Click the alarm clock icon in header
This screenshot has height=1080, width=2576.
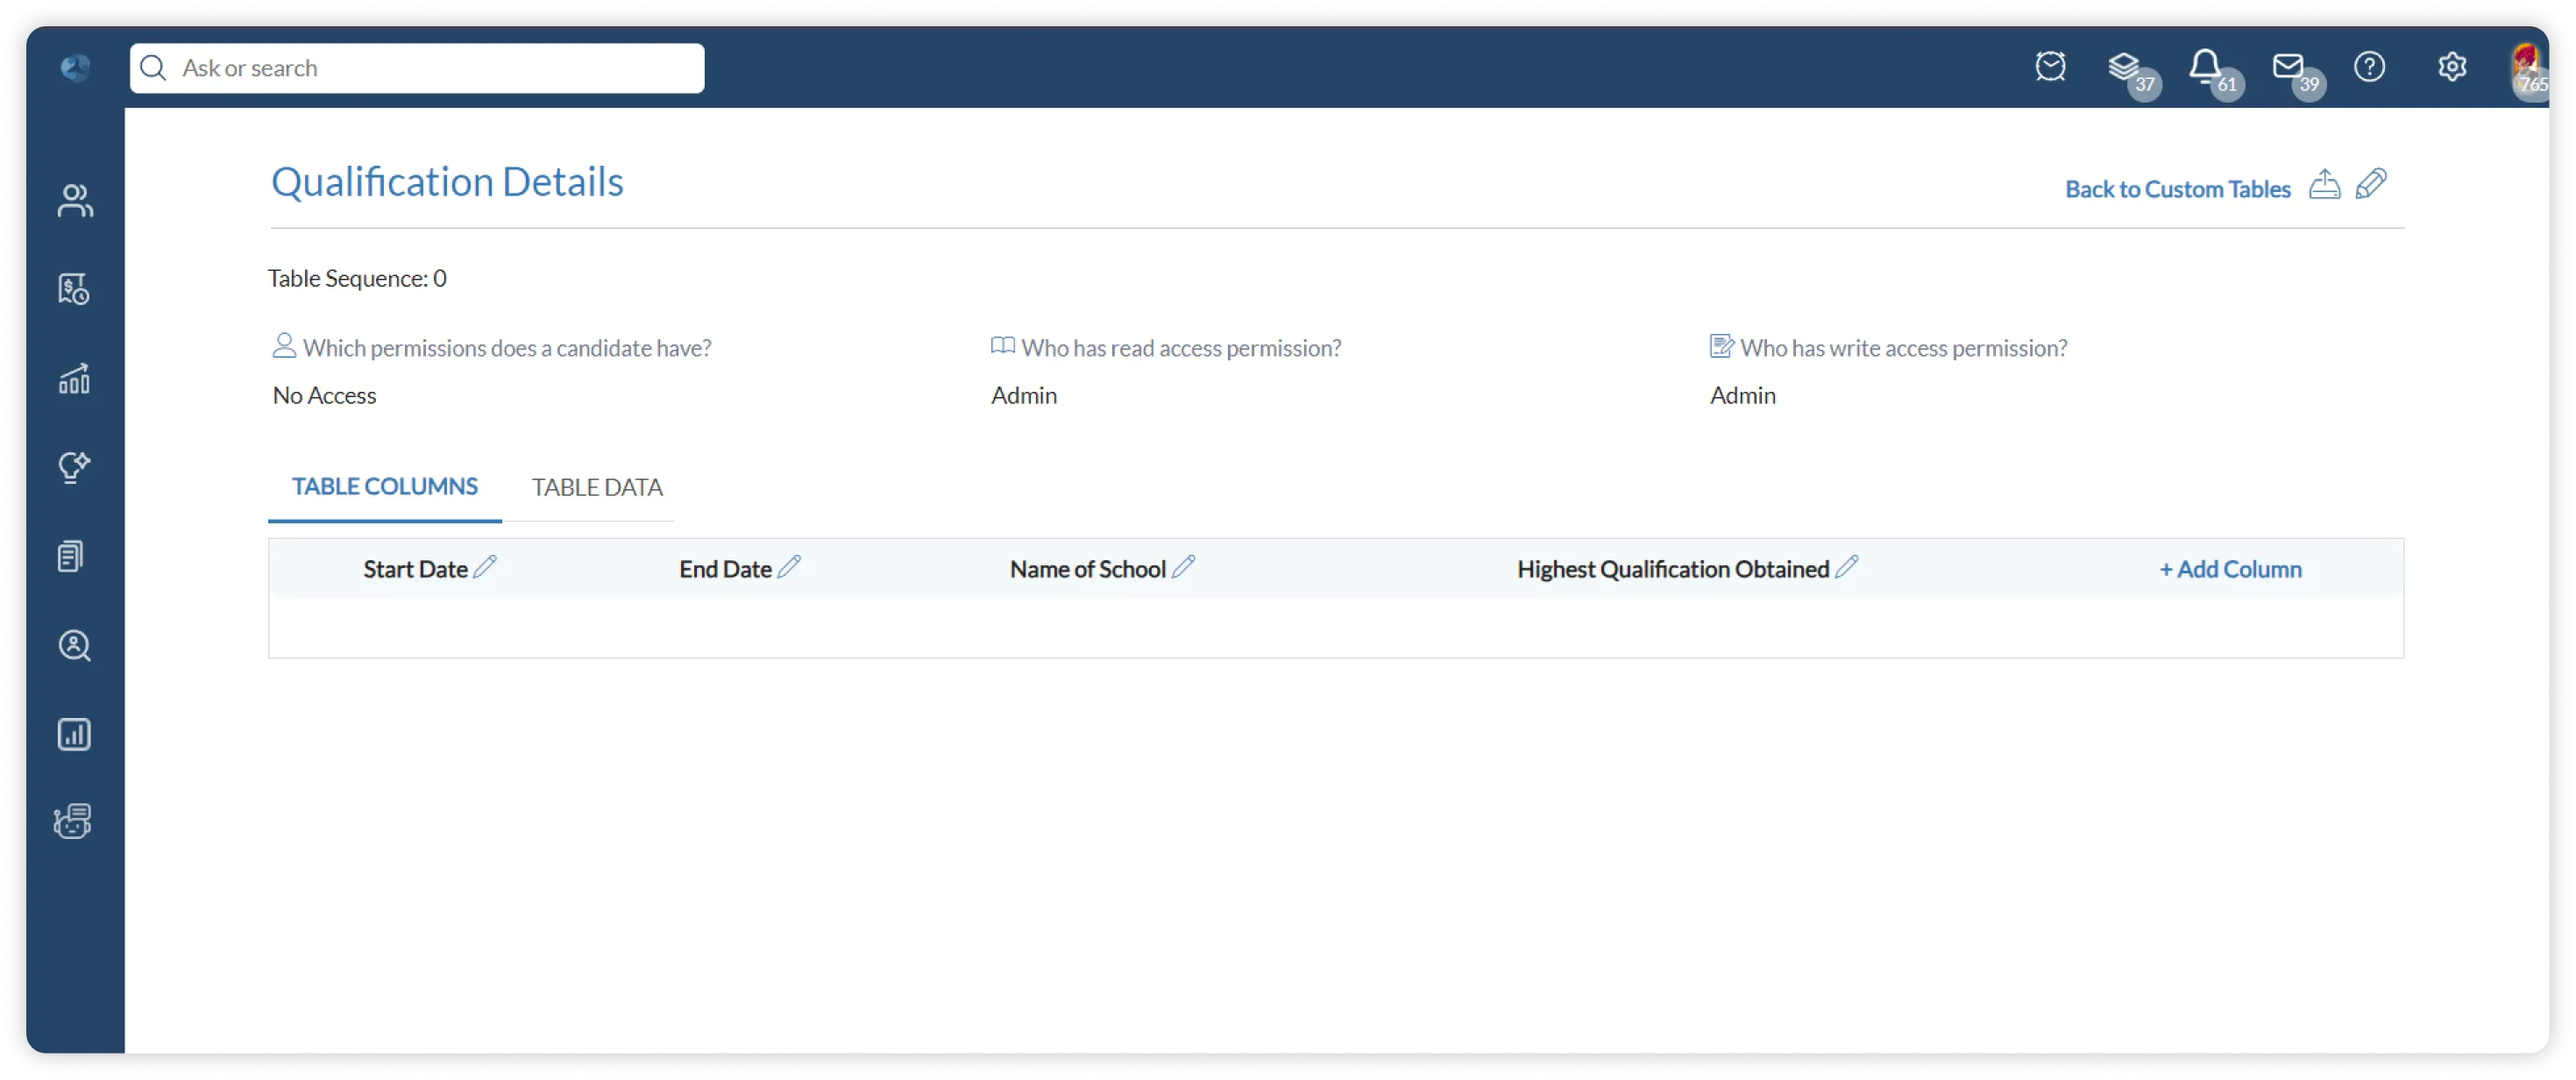coord(2050,67)
